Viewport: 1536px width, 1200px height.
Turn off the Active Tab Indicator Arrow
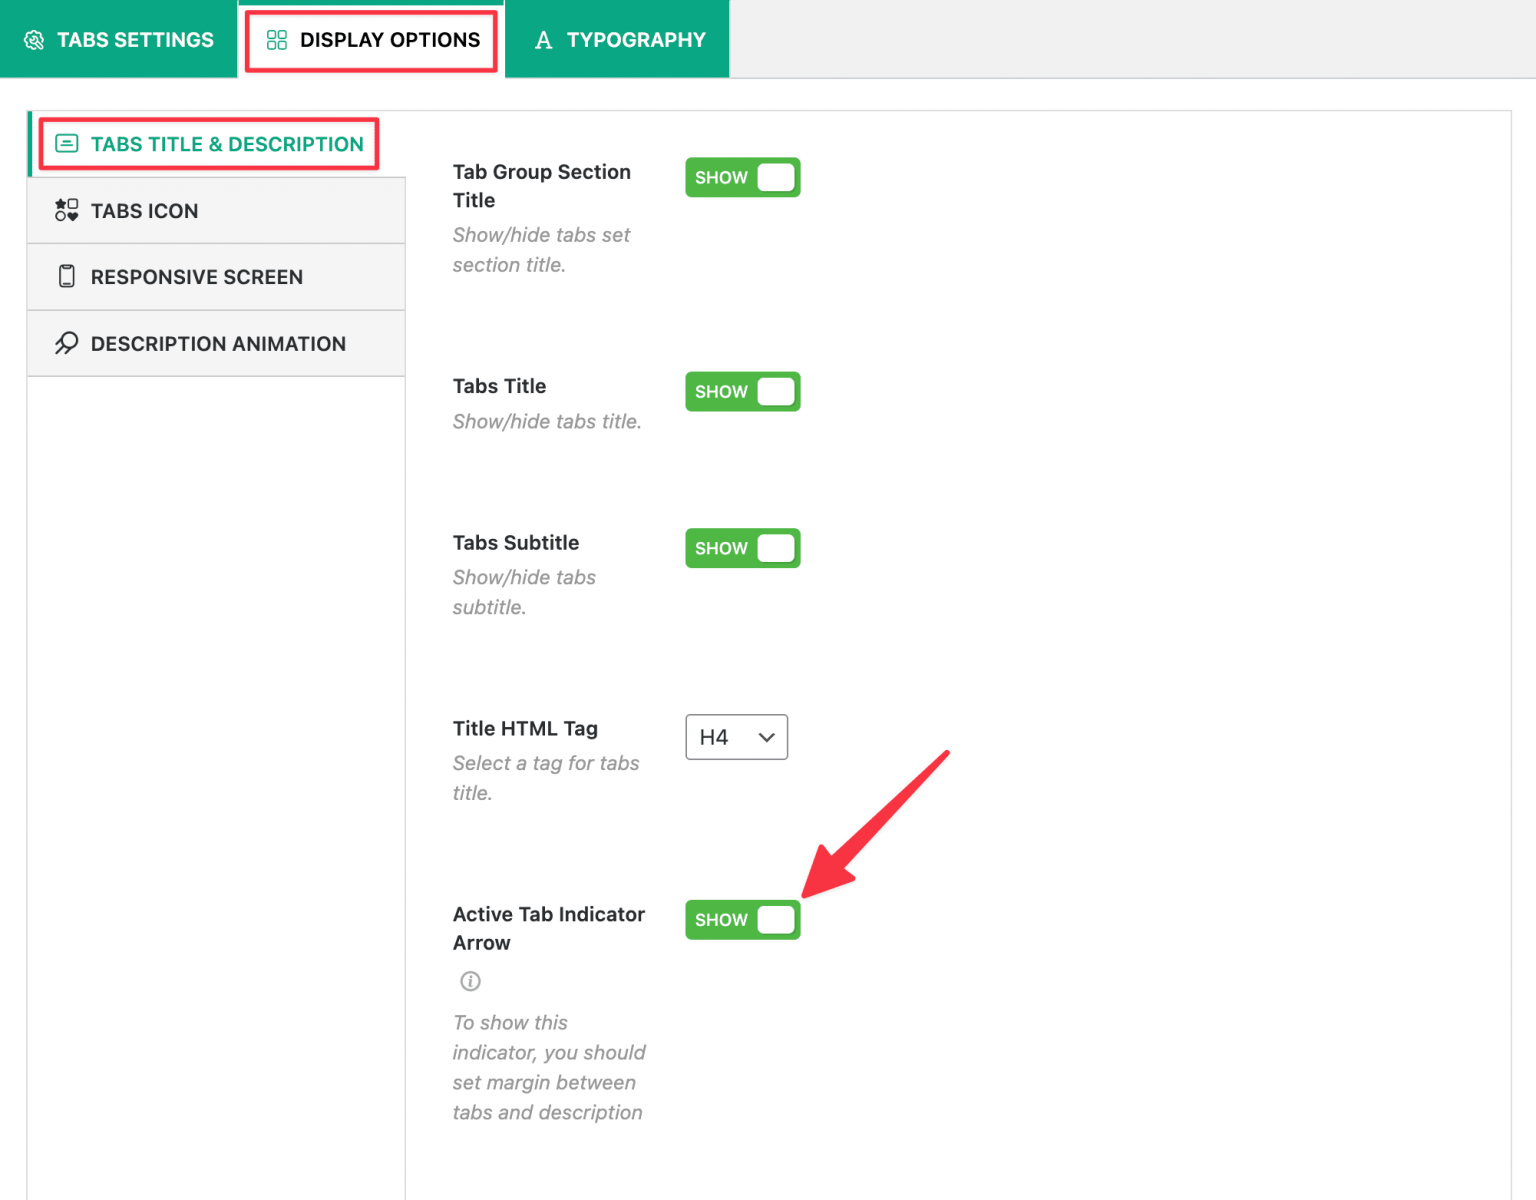(x=742, y=919)
